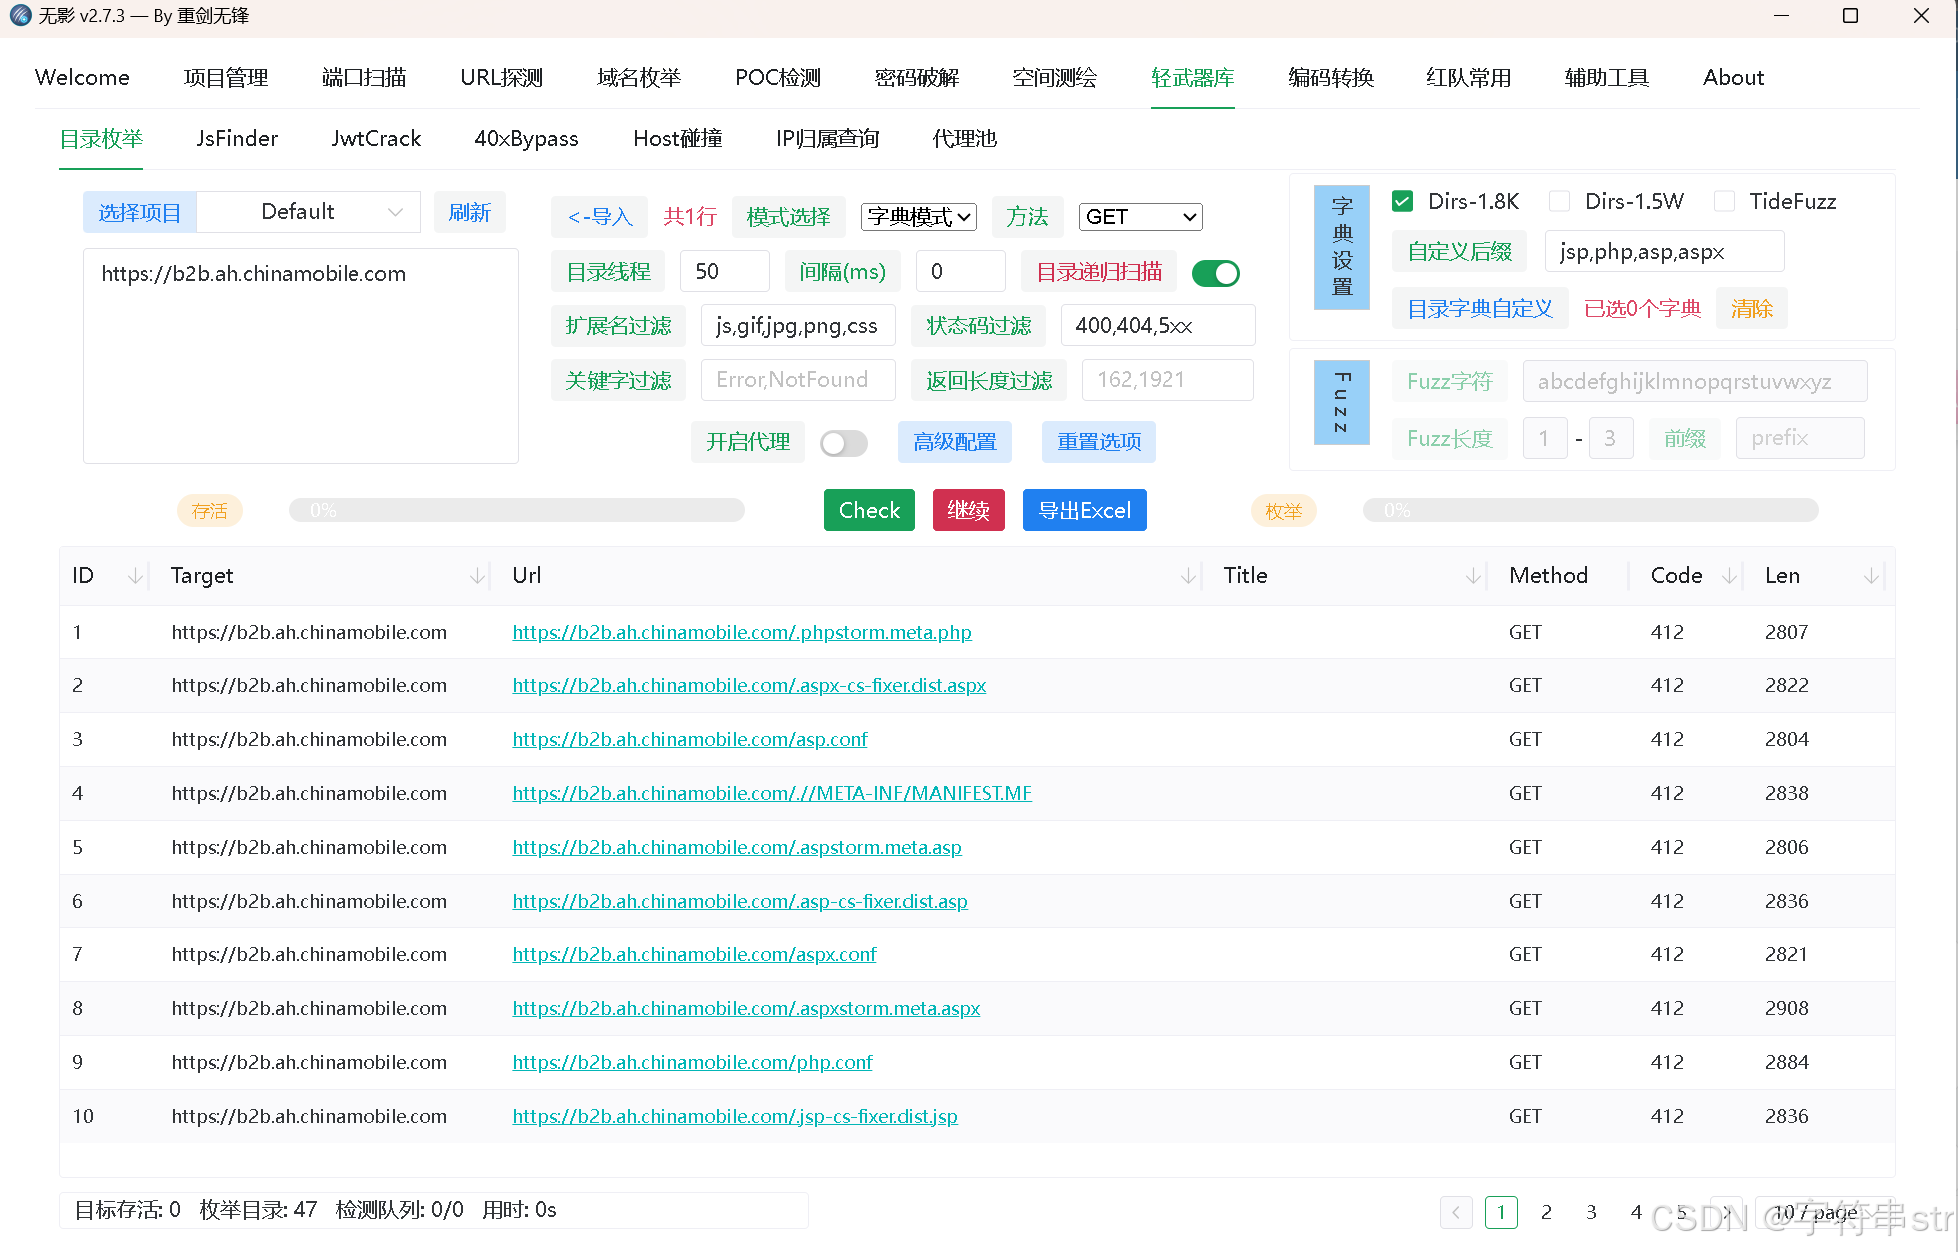Click the 存活 progress bar
The width and height of the screenshot is (1958, 1252).
(516, 511)
